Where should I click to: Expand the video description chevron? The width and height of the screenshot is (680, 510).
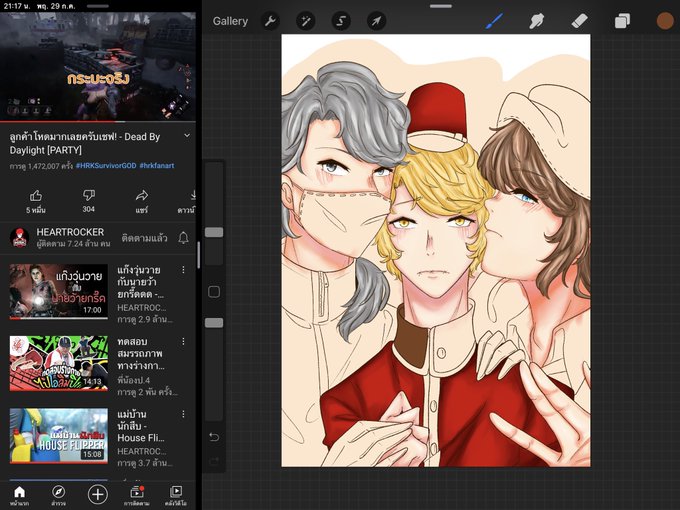[x=187, y=136]
